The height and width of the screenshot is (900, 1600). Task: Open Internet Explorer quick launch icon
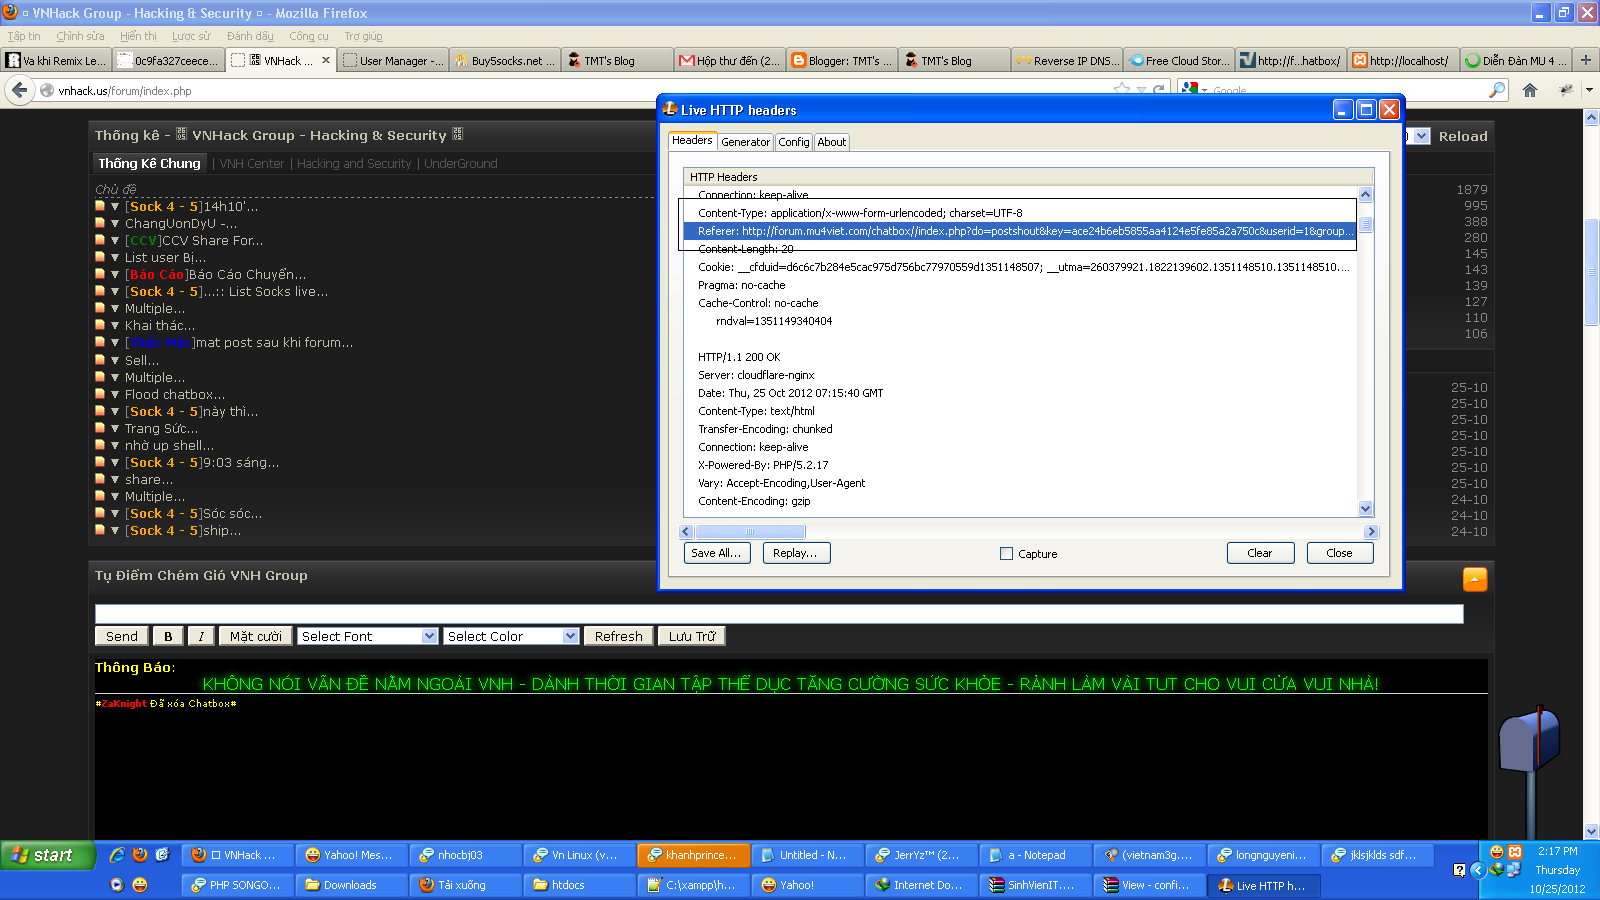click(117, 855)
